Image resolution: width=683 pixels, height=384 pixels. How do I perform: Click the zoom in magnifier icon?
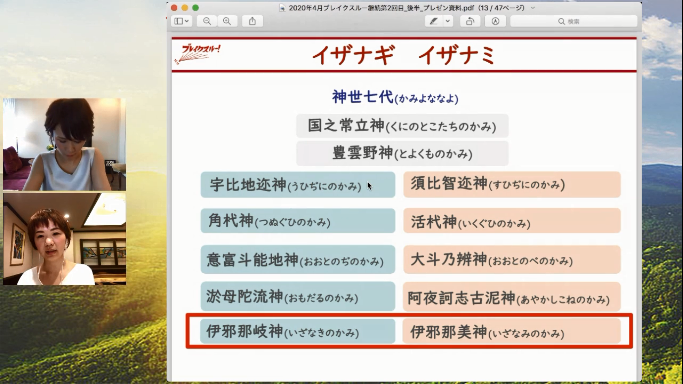pos(227,21)
